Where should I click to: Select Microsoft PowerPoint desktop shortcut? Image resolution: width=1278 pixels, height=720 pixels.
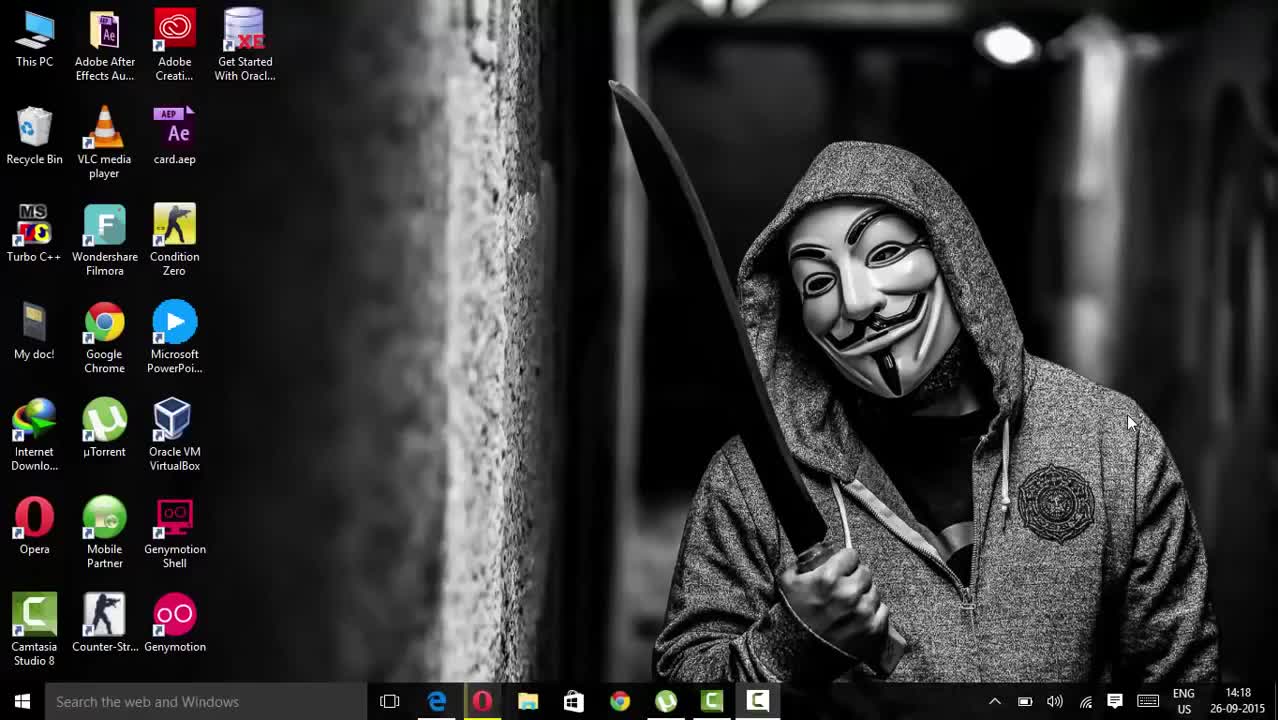tap(174, 339)
